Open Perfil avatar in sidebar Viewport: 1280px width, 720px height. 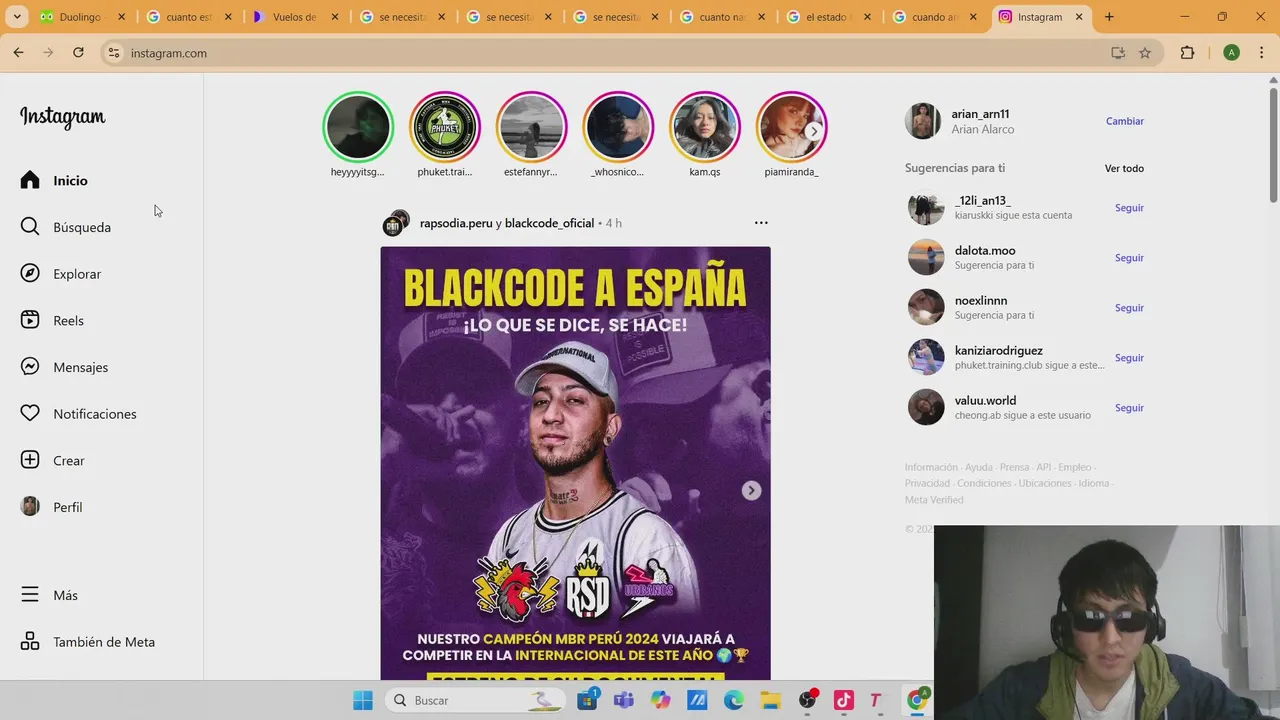coord(30,506)
